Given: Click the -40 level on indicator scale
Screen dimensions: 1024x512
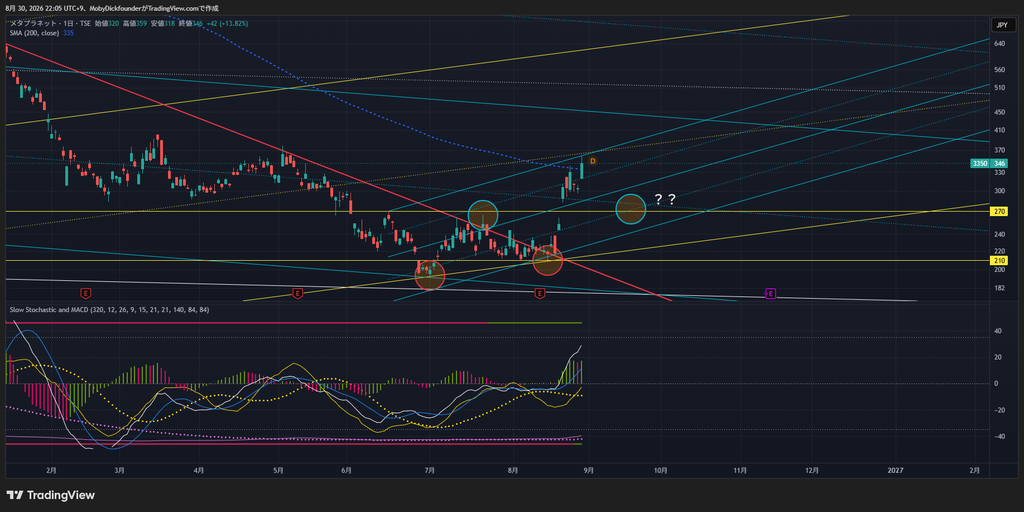Looking at the screenshot, I should 998,437.
